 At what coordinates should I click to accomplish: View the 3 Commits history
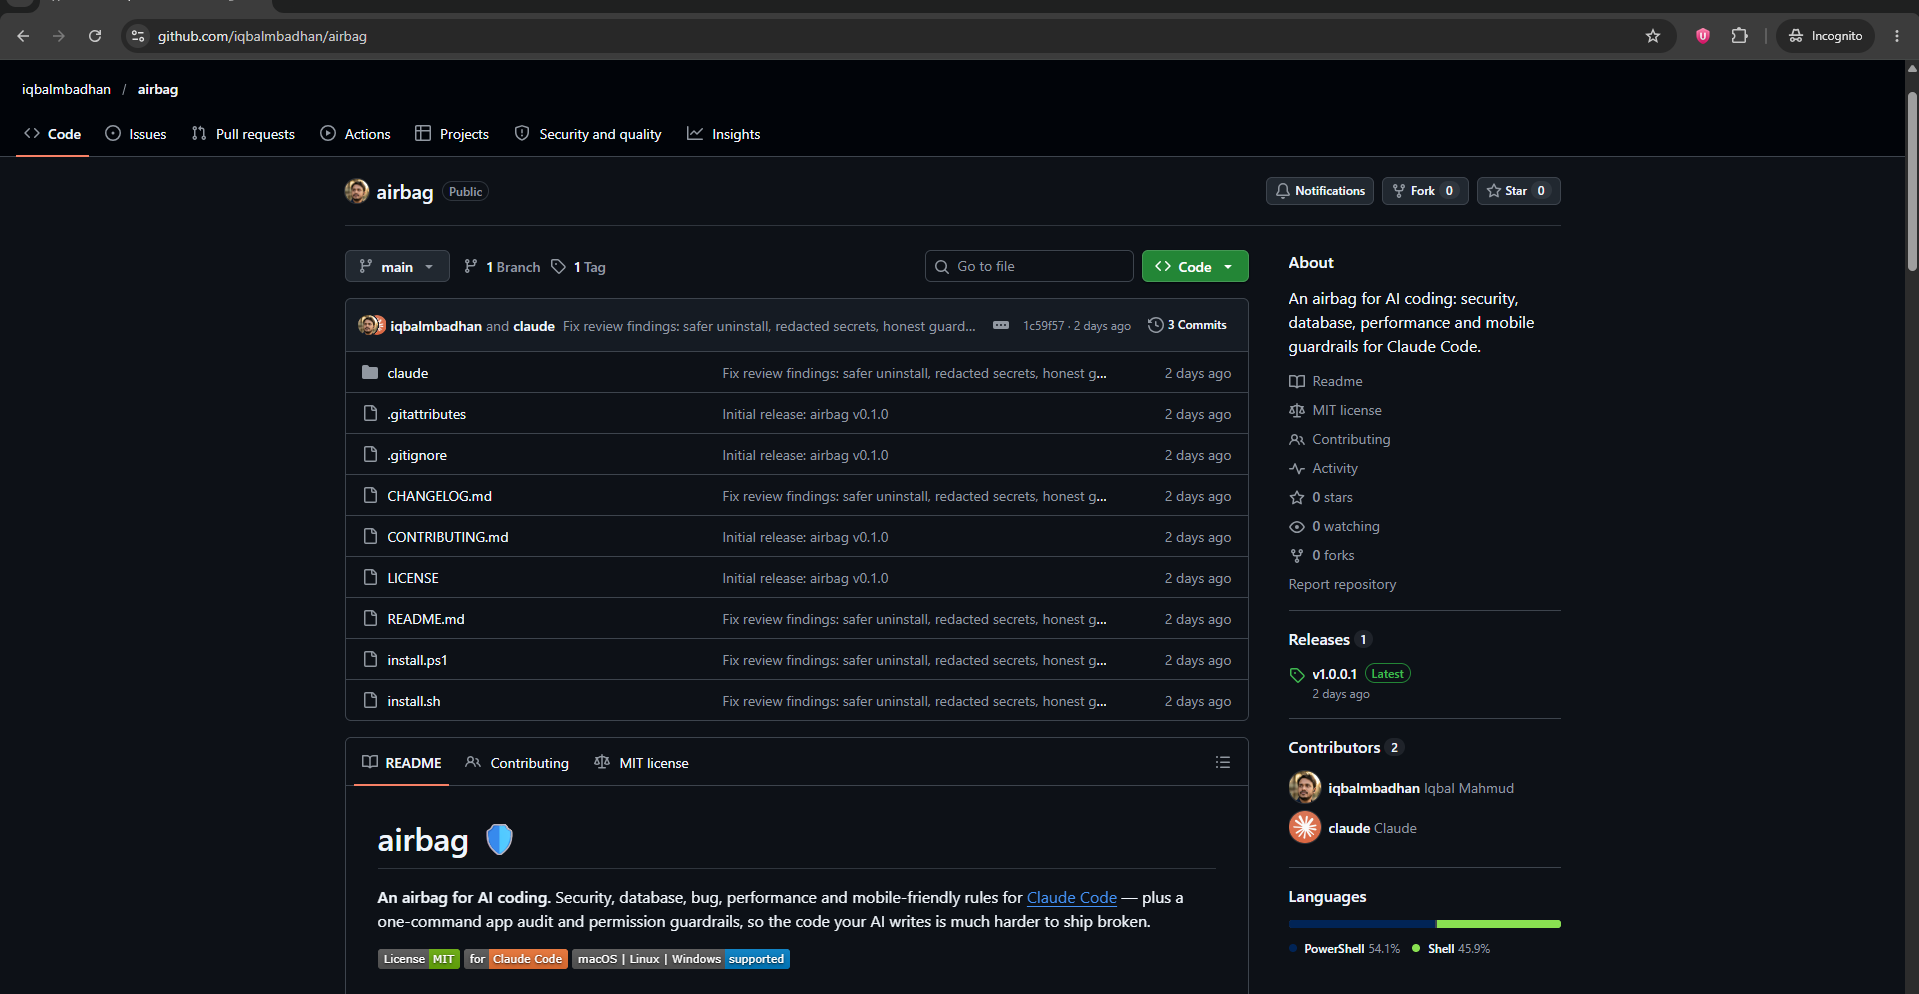[1187, 325]
